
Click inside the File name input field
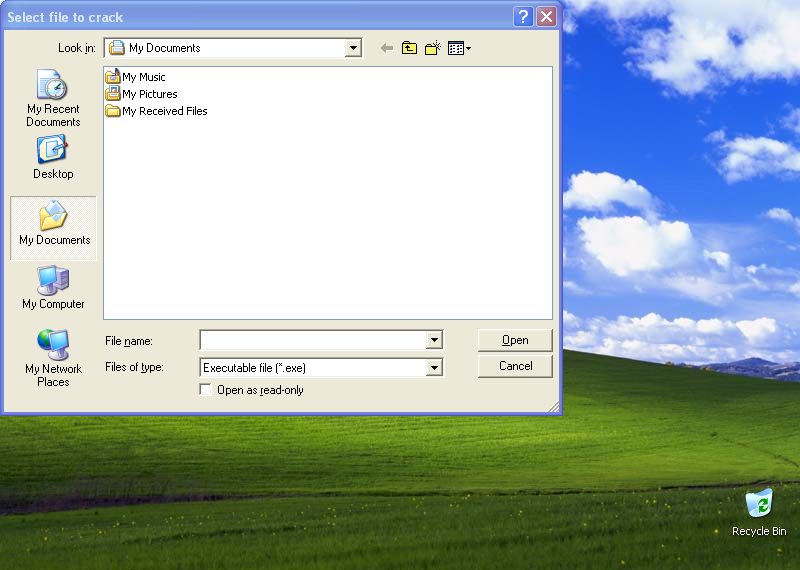(x=313, y=340)
